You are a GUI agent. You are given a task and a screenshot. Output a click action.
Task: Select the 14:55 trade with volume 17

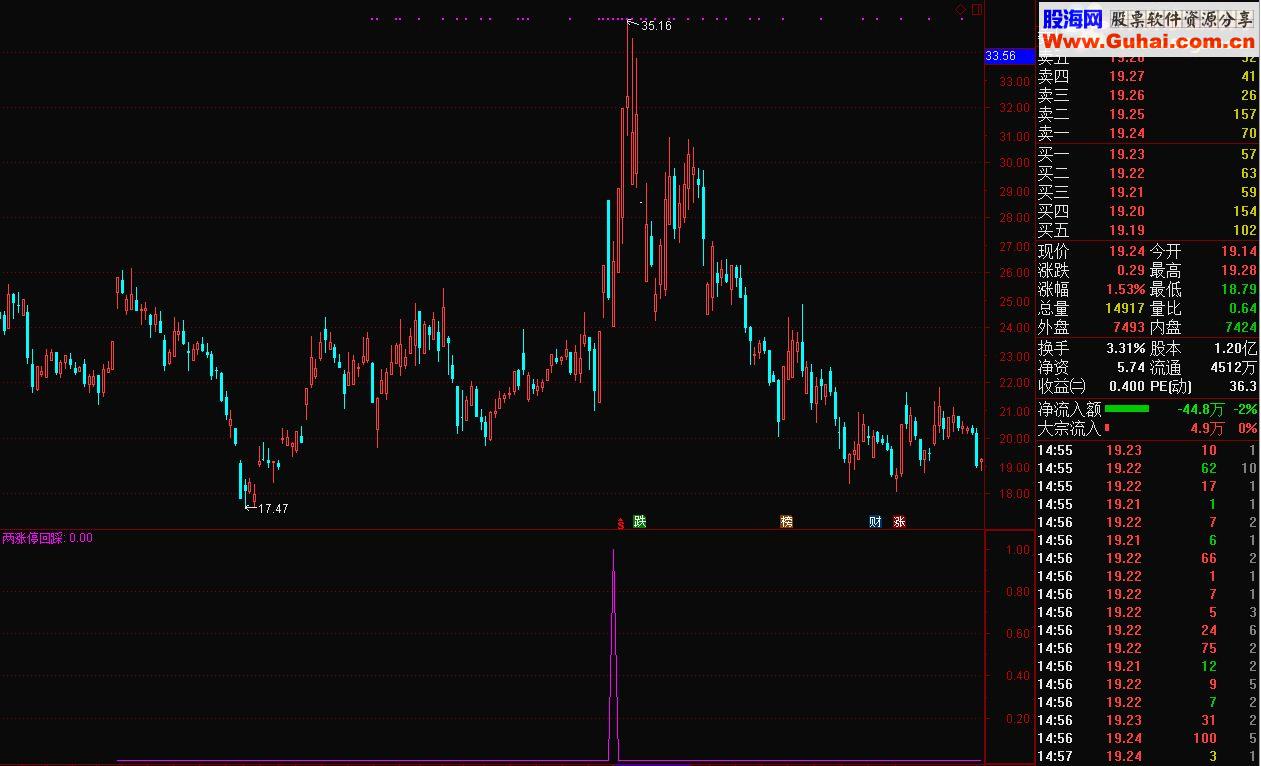point(1148,486)
